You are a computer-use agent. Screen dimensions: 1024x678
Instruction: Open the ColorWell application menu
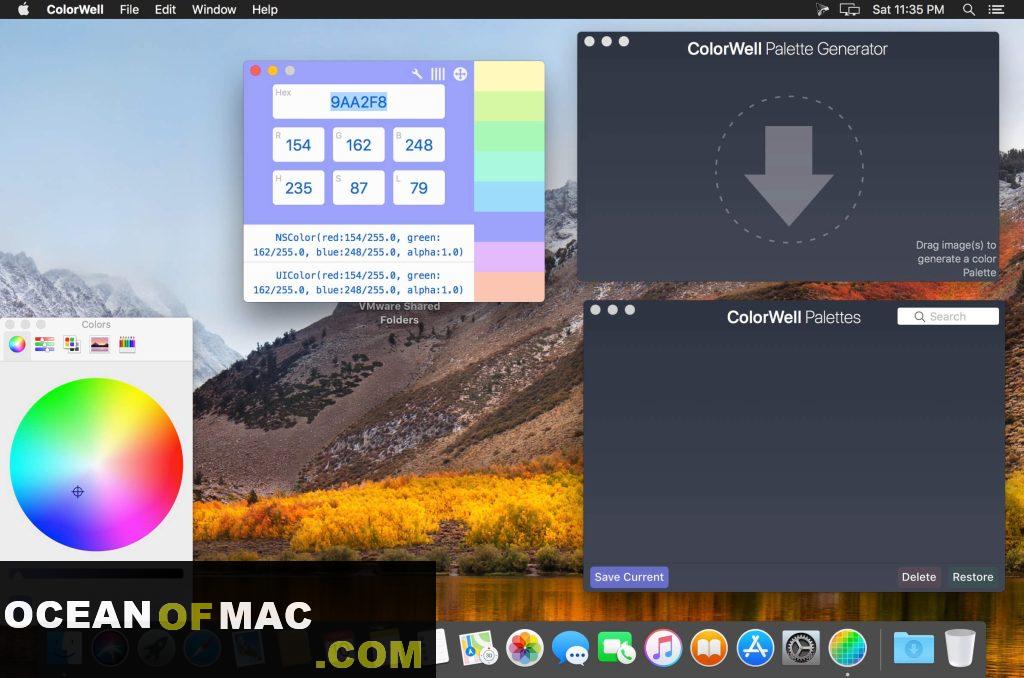(x=75, y=9)
